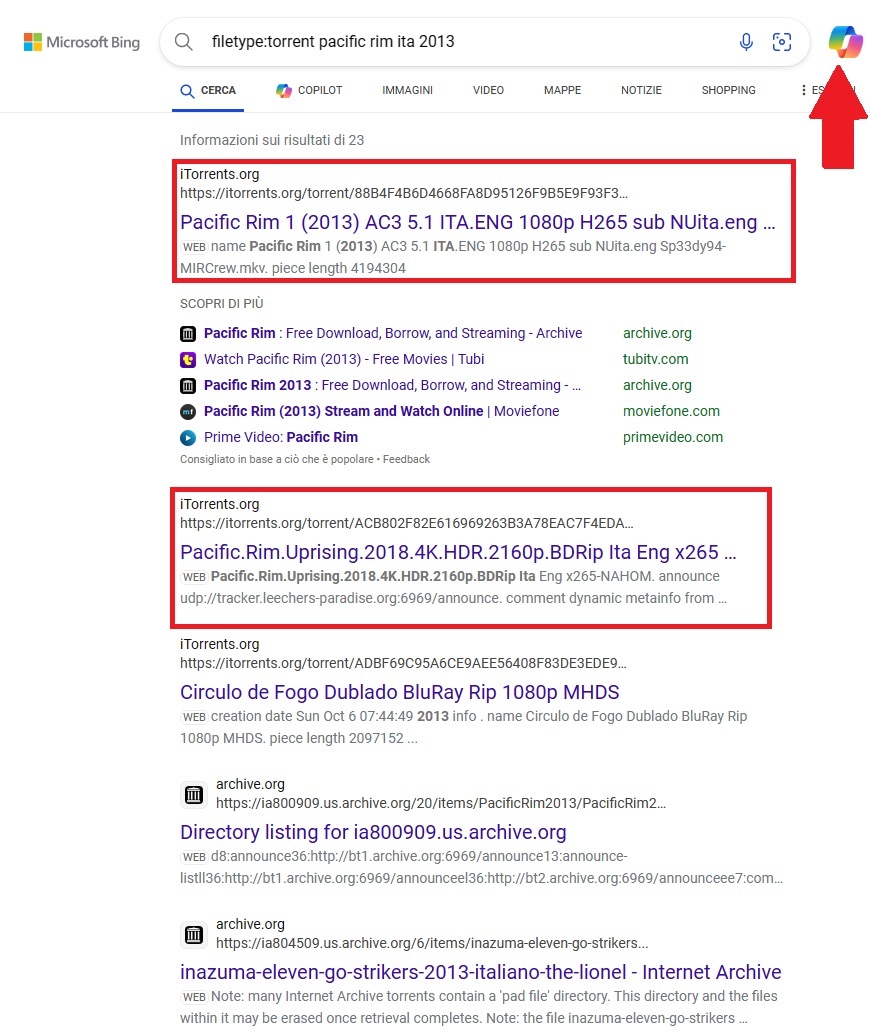Click the magnifier search icon in search box
Image resolution: width=870 pixels, height=1032 pixels.
[184, 42]
